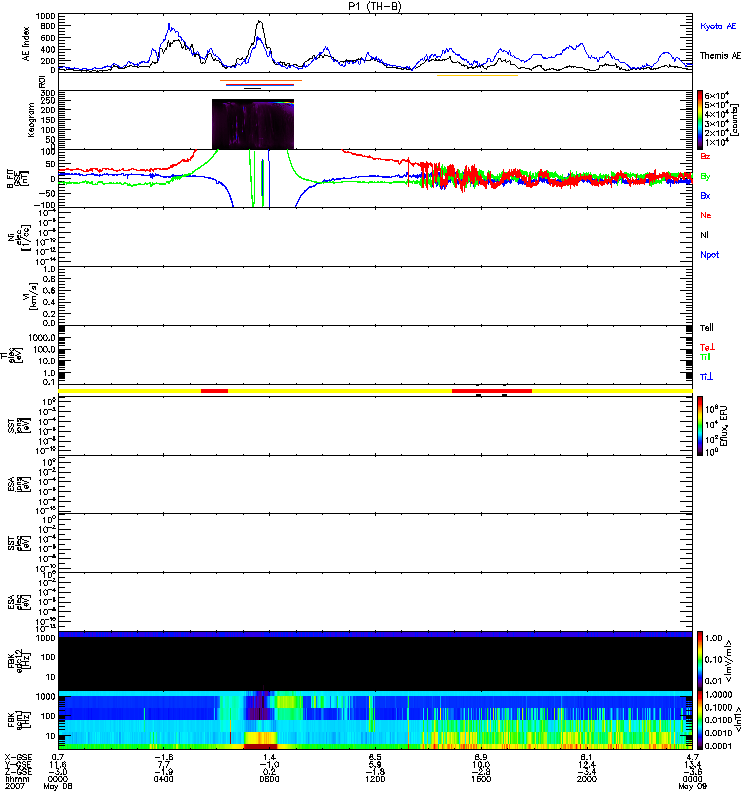Click the plot title "P1 (TH-B)"
Image resolution: width=750 pixels, height=800 pixels.
pyautogui.click(x=374, y=6)
